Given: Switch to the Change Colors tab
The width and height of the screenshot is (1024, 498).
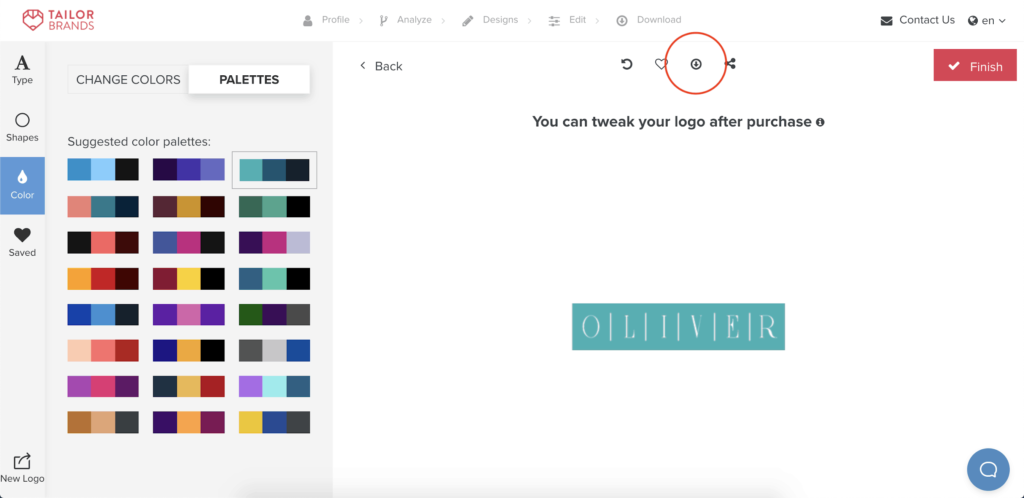Looking at the screenshot, I should [128, 79].
